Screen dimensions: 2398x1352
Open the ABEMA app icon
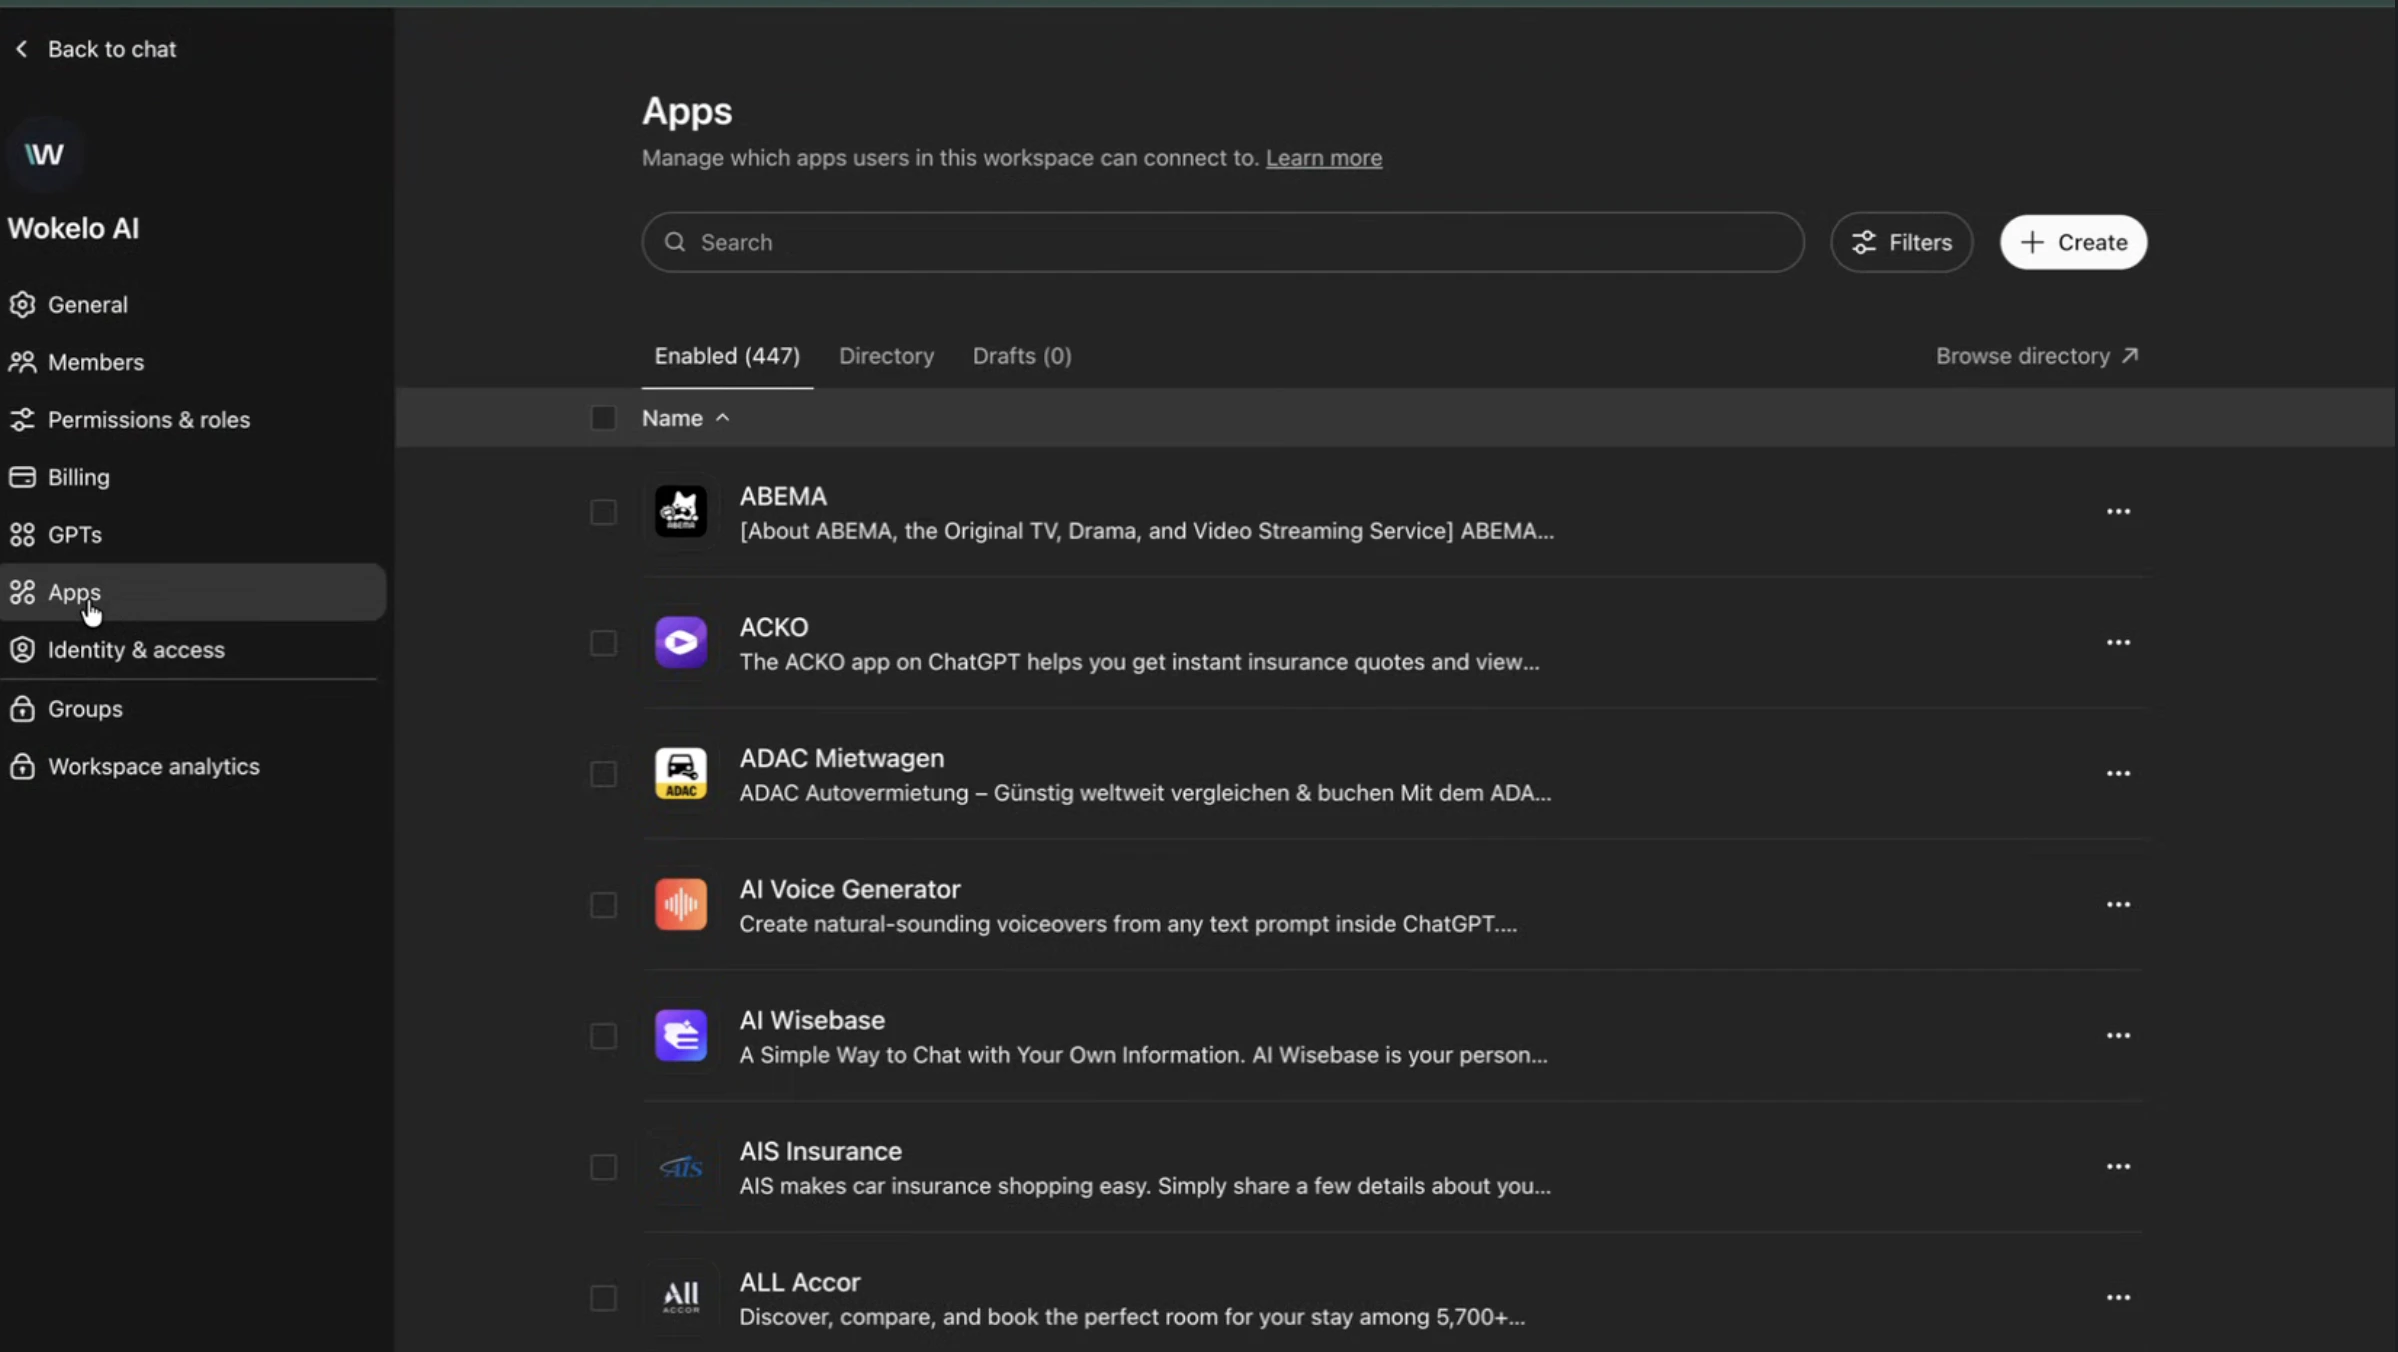pos(681,511)
